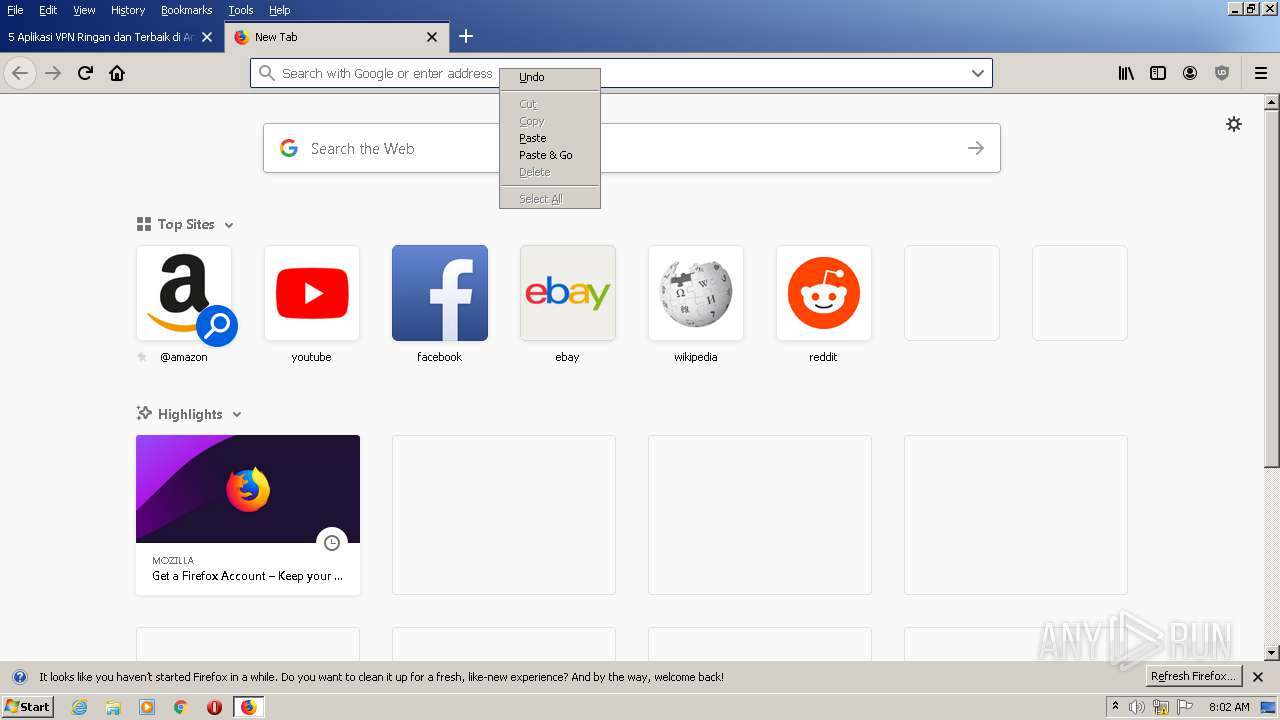
Task: Open the uBlock shield extension icon
Action: pyautogui.click(x=1222, y=73)
